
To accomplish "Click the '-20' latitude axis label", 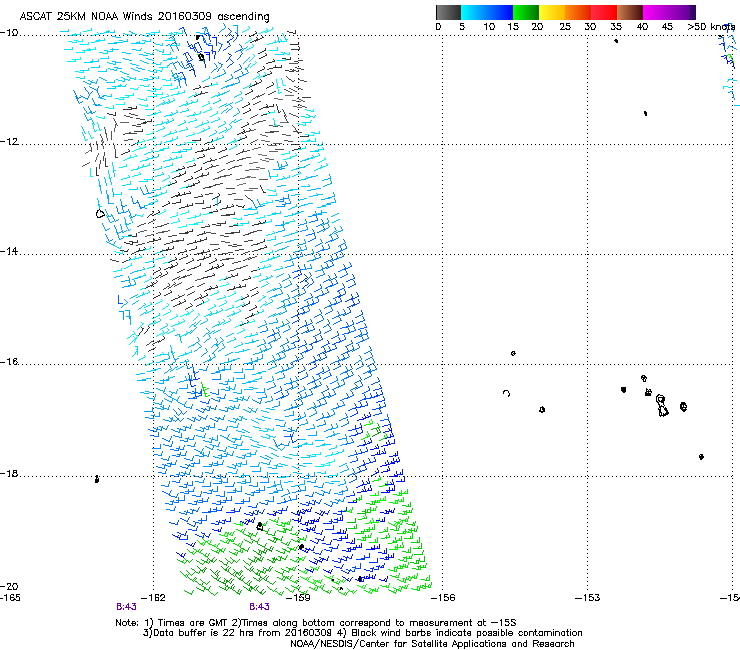I will click(9, 586).
